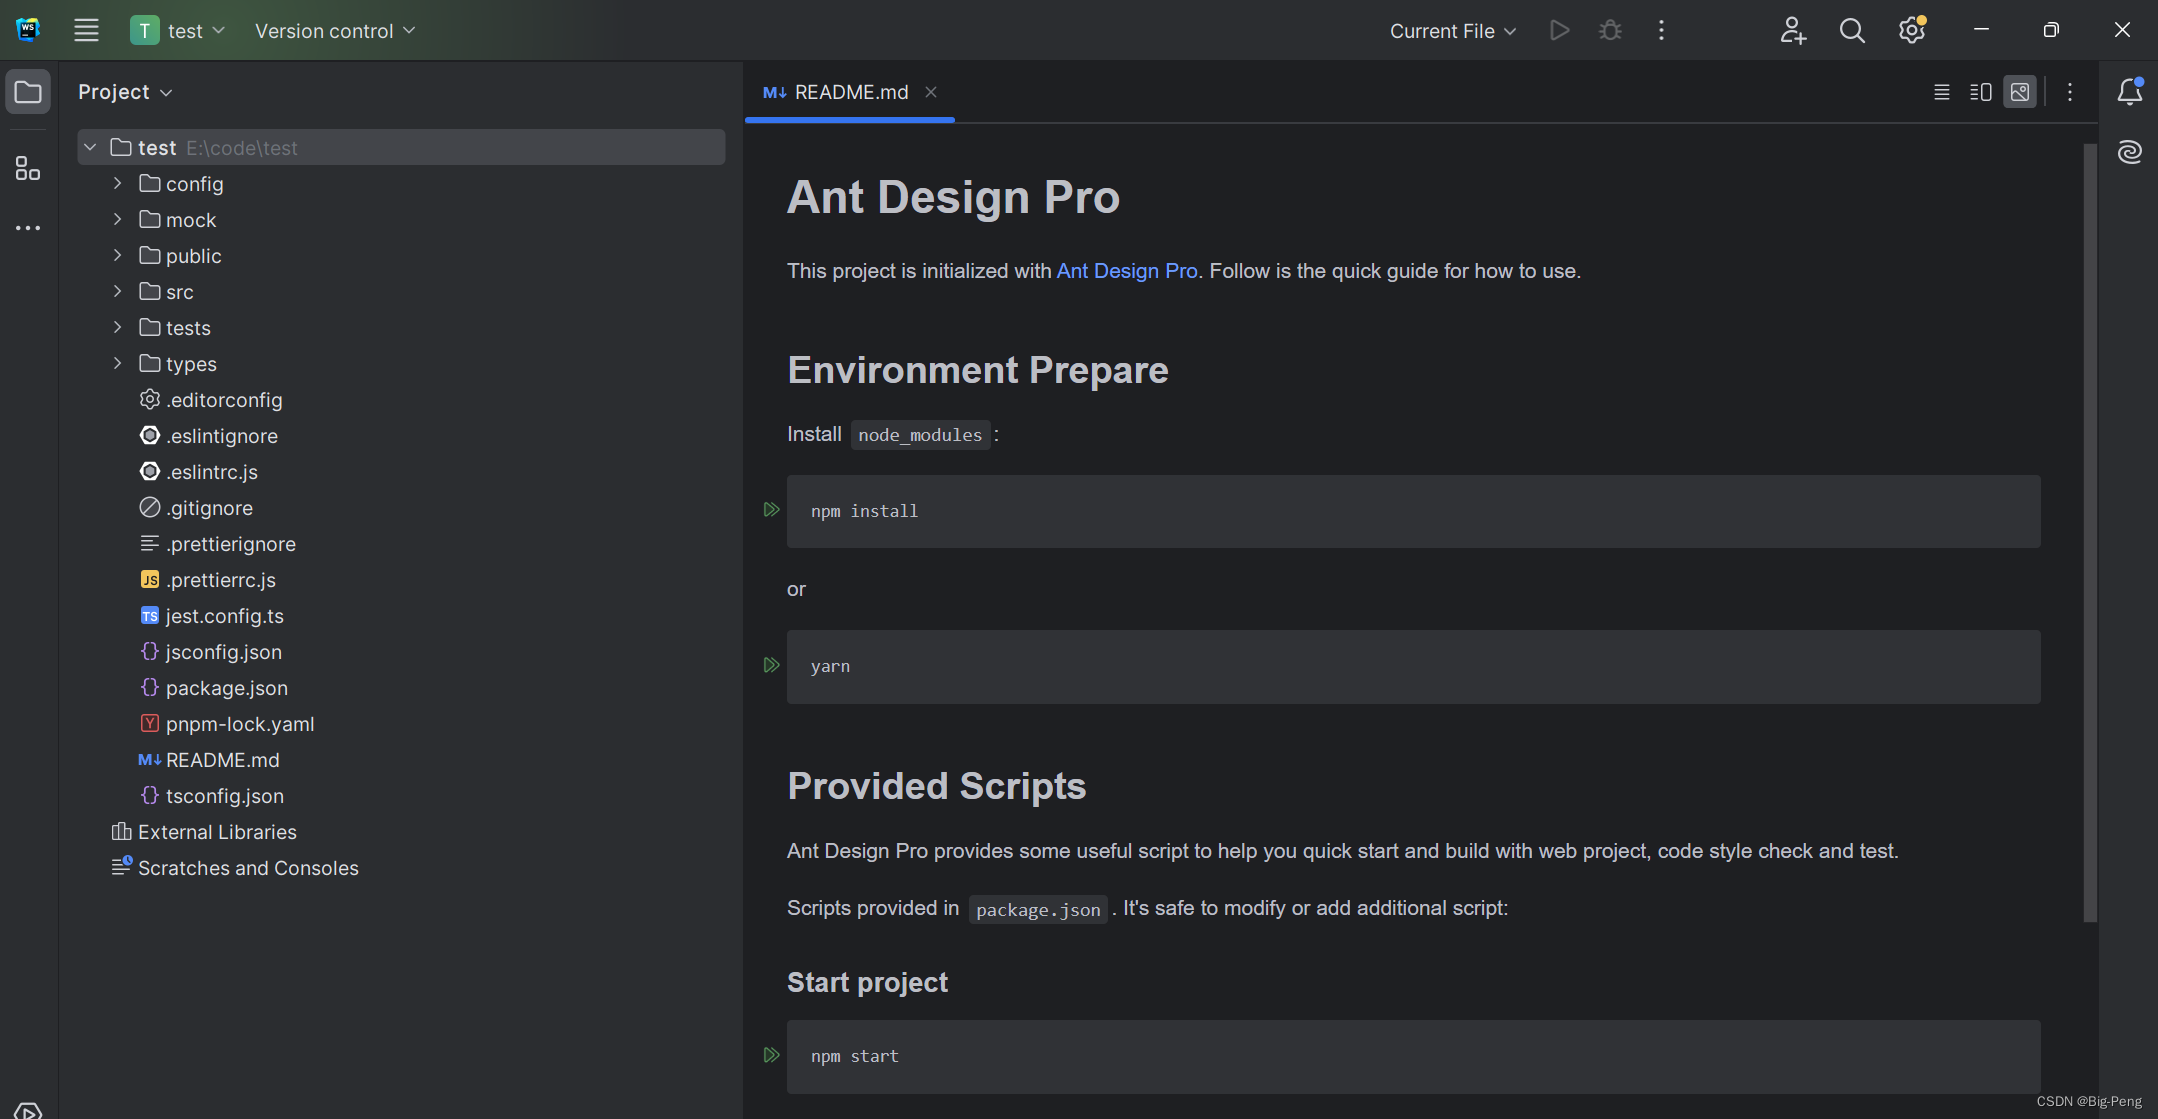Select .editorconfig file

pyautogui.click(x=211, y=400)
